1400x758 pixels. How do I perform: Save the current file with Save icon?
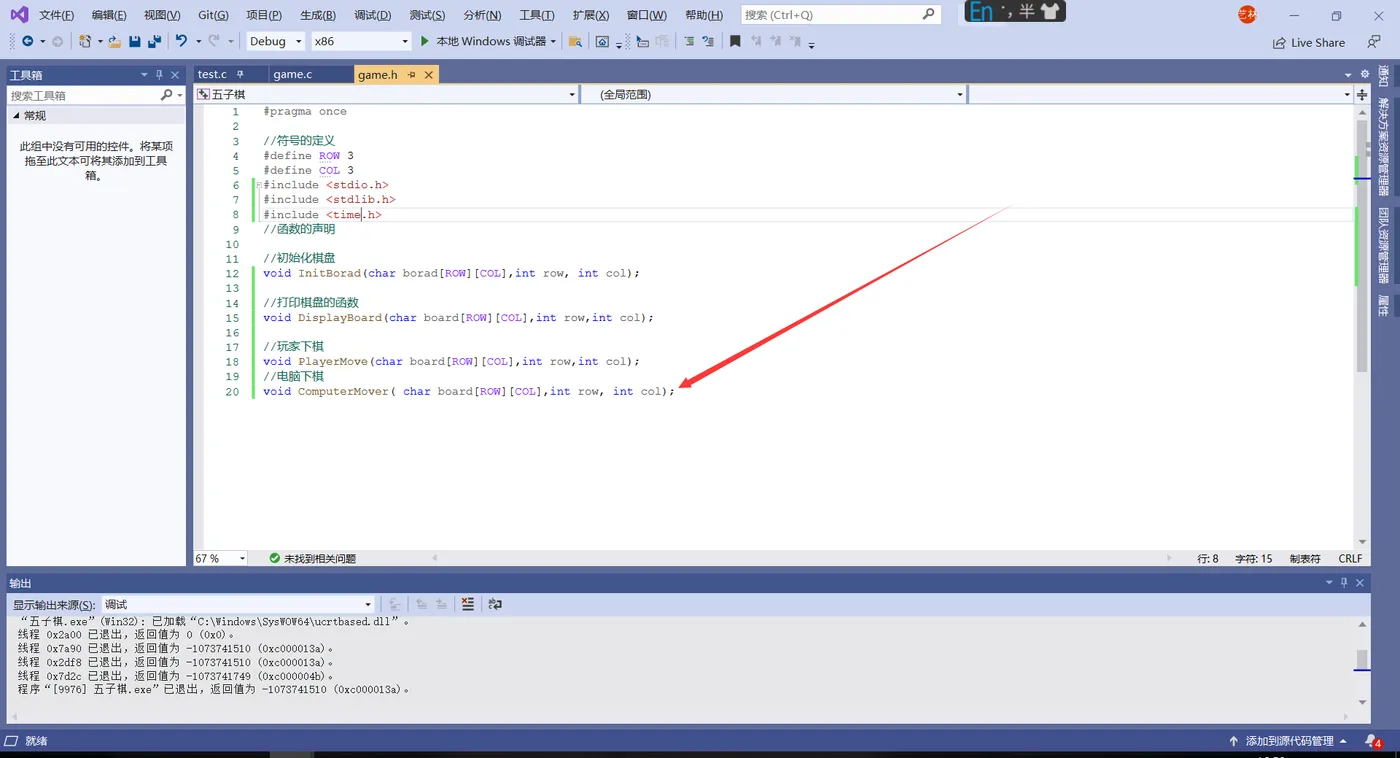tap(135, 41)
